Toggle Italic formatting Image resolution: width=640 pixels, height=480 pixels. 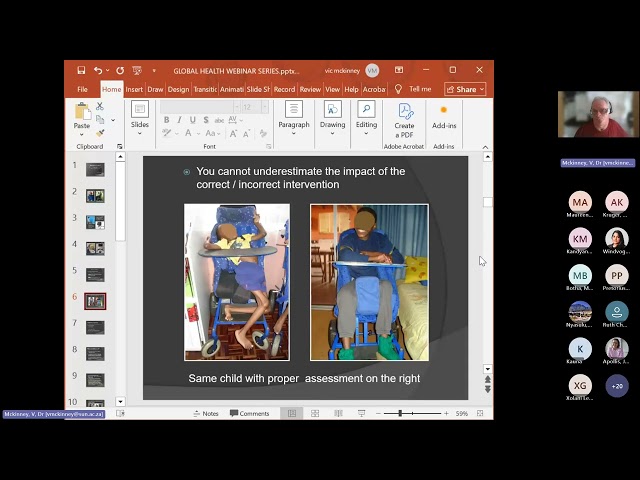(179, 120)
